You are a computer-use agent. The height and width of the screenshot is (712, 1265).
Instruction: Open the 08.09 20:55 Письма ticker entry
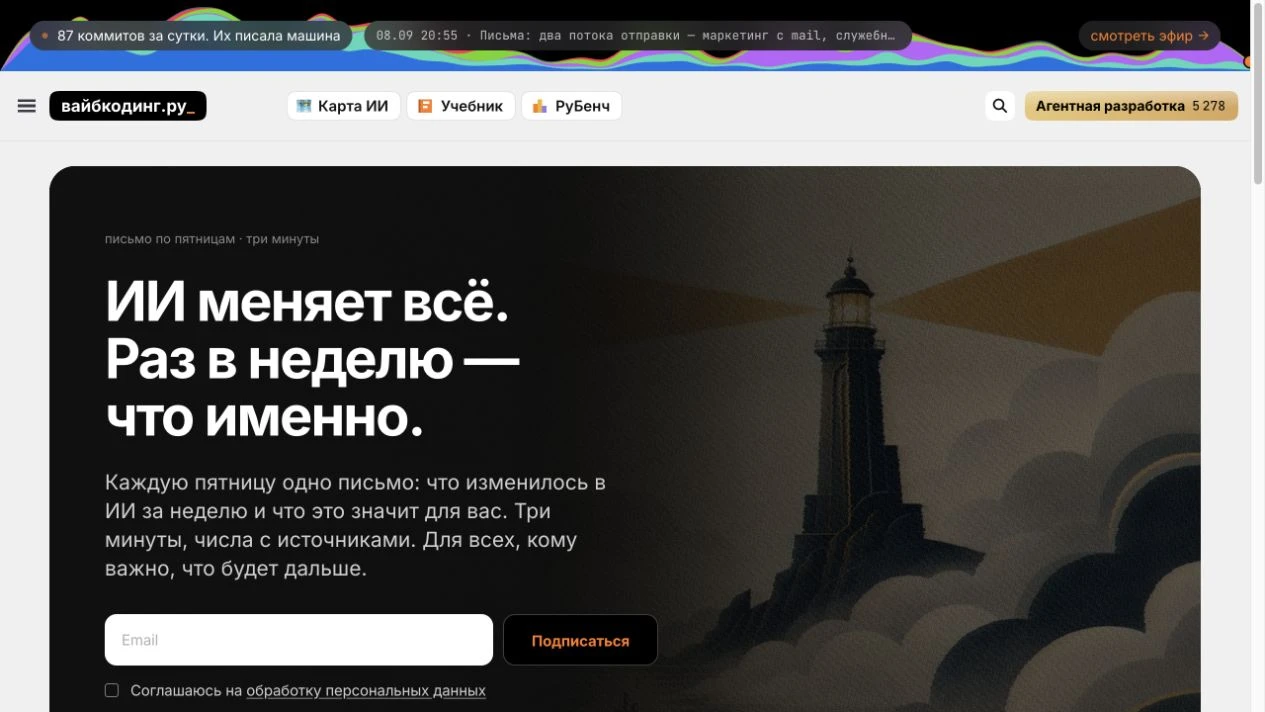click(638, 36)
